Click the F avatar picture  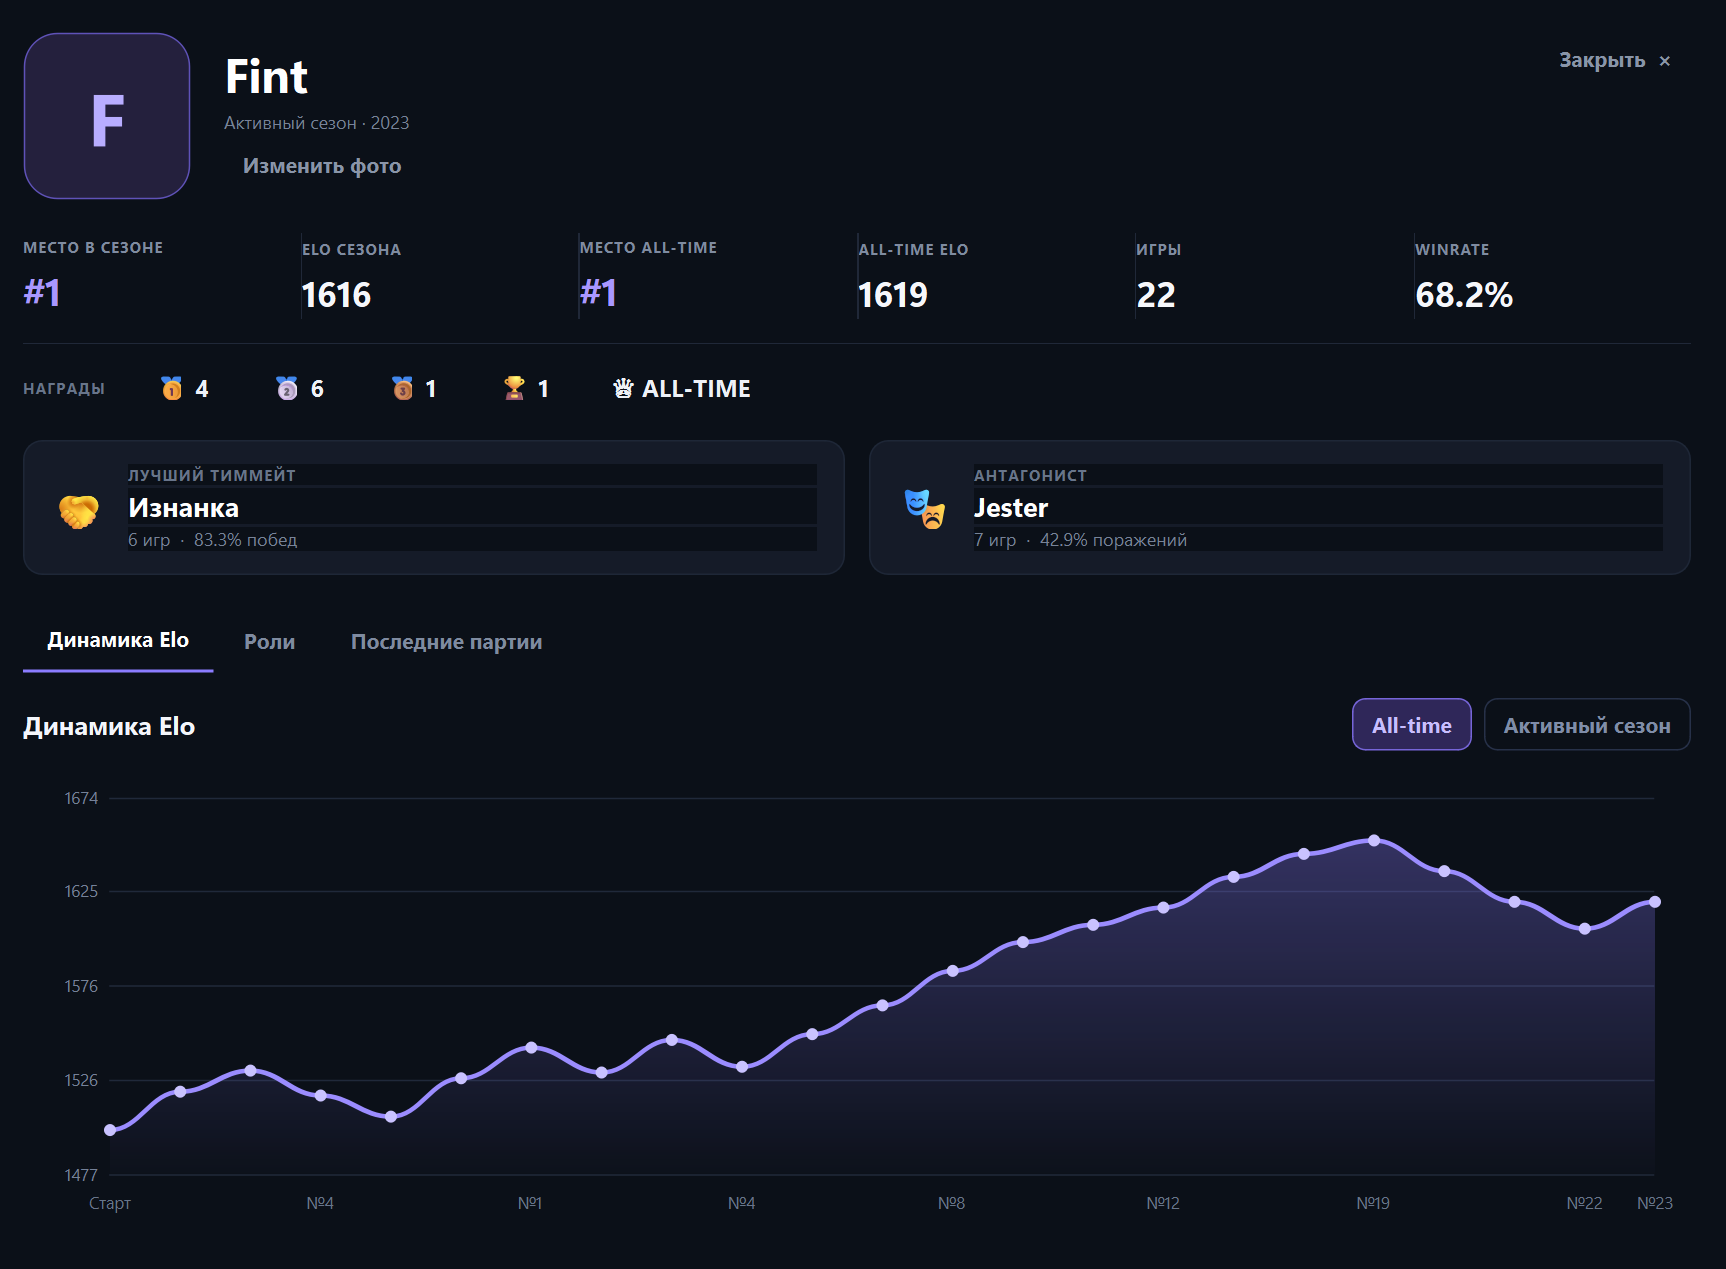point(107,116)
